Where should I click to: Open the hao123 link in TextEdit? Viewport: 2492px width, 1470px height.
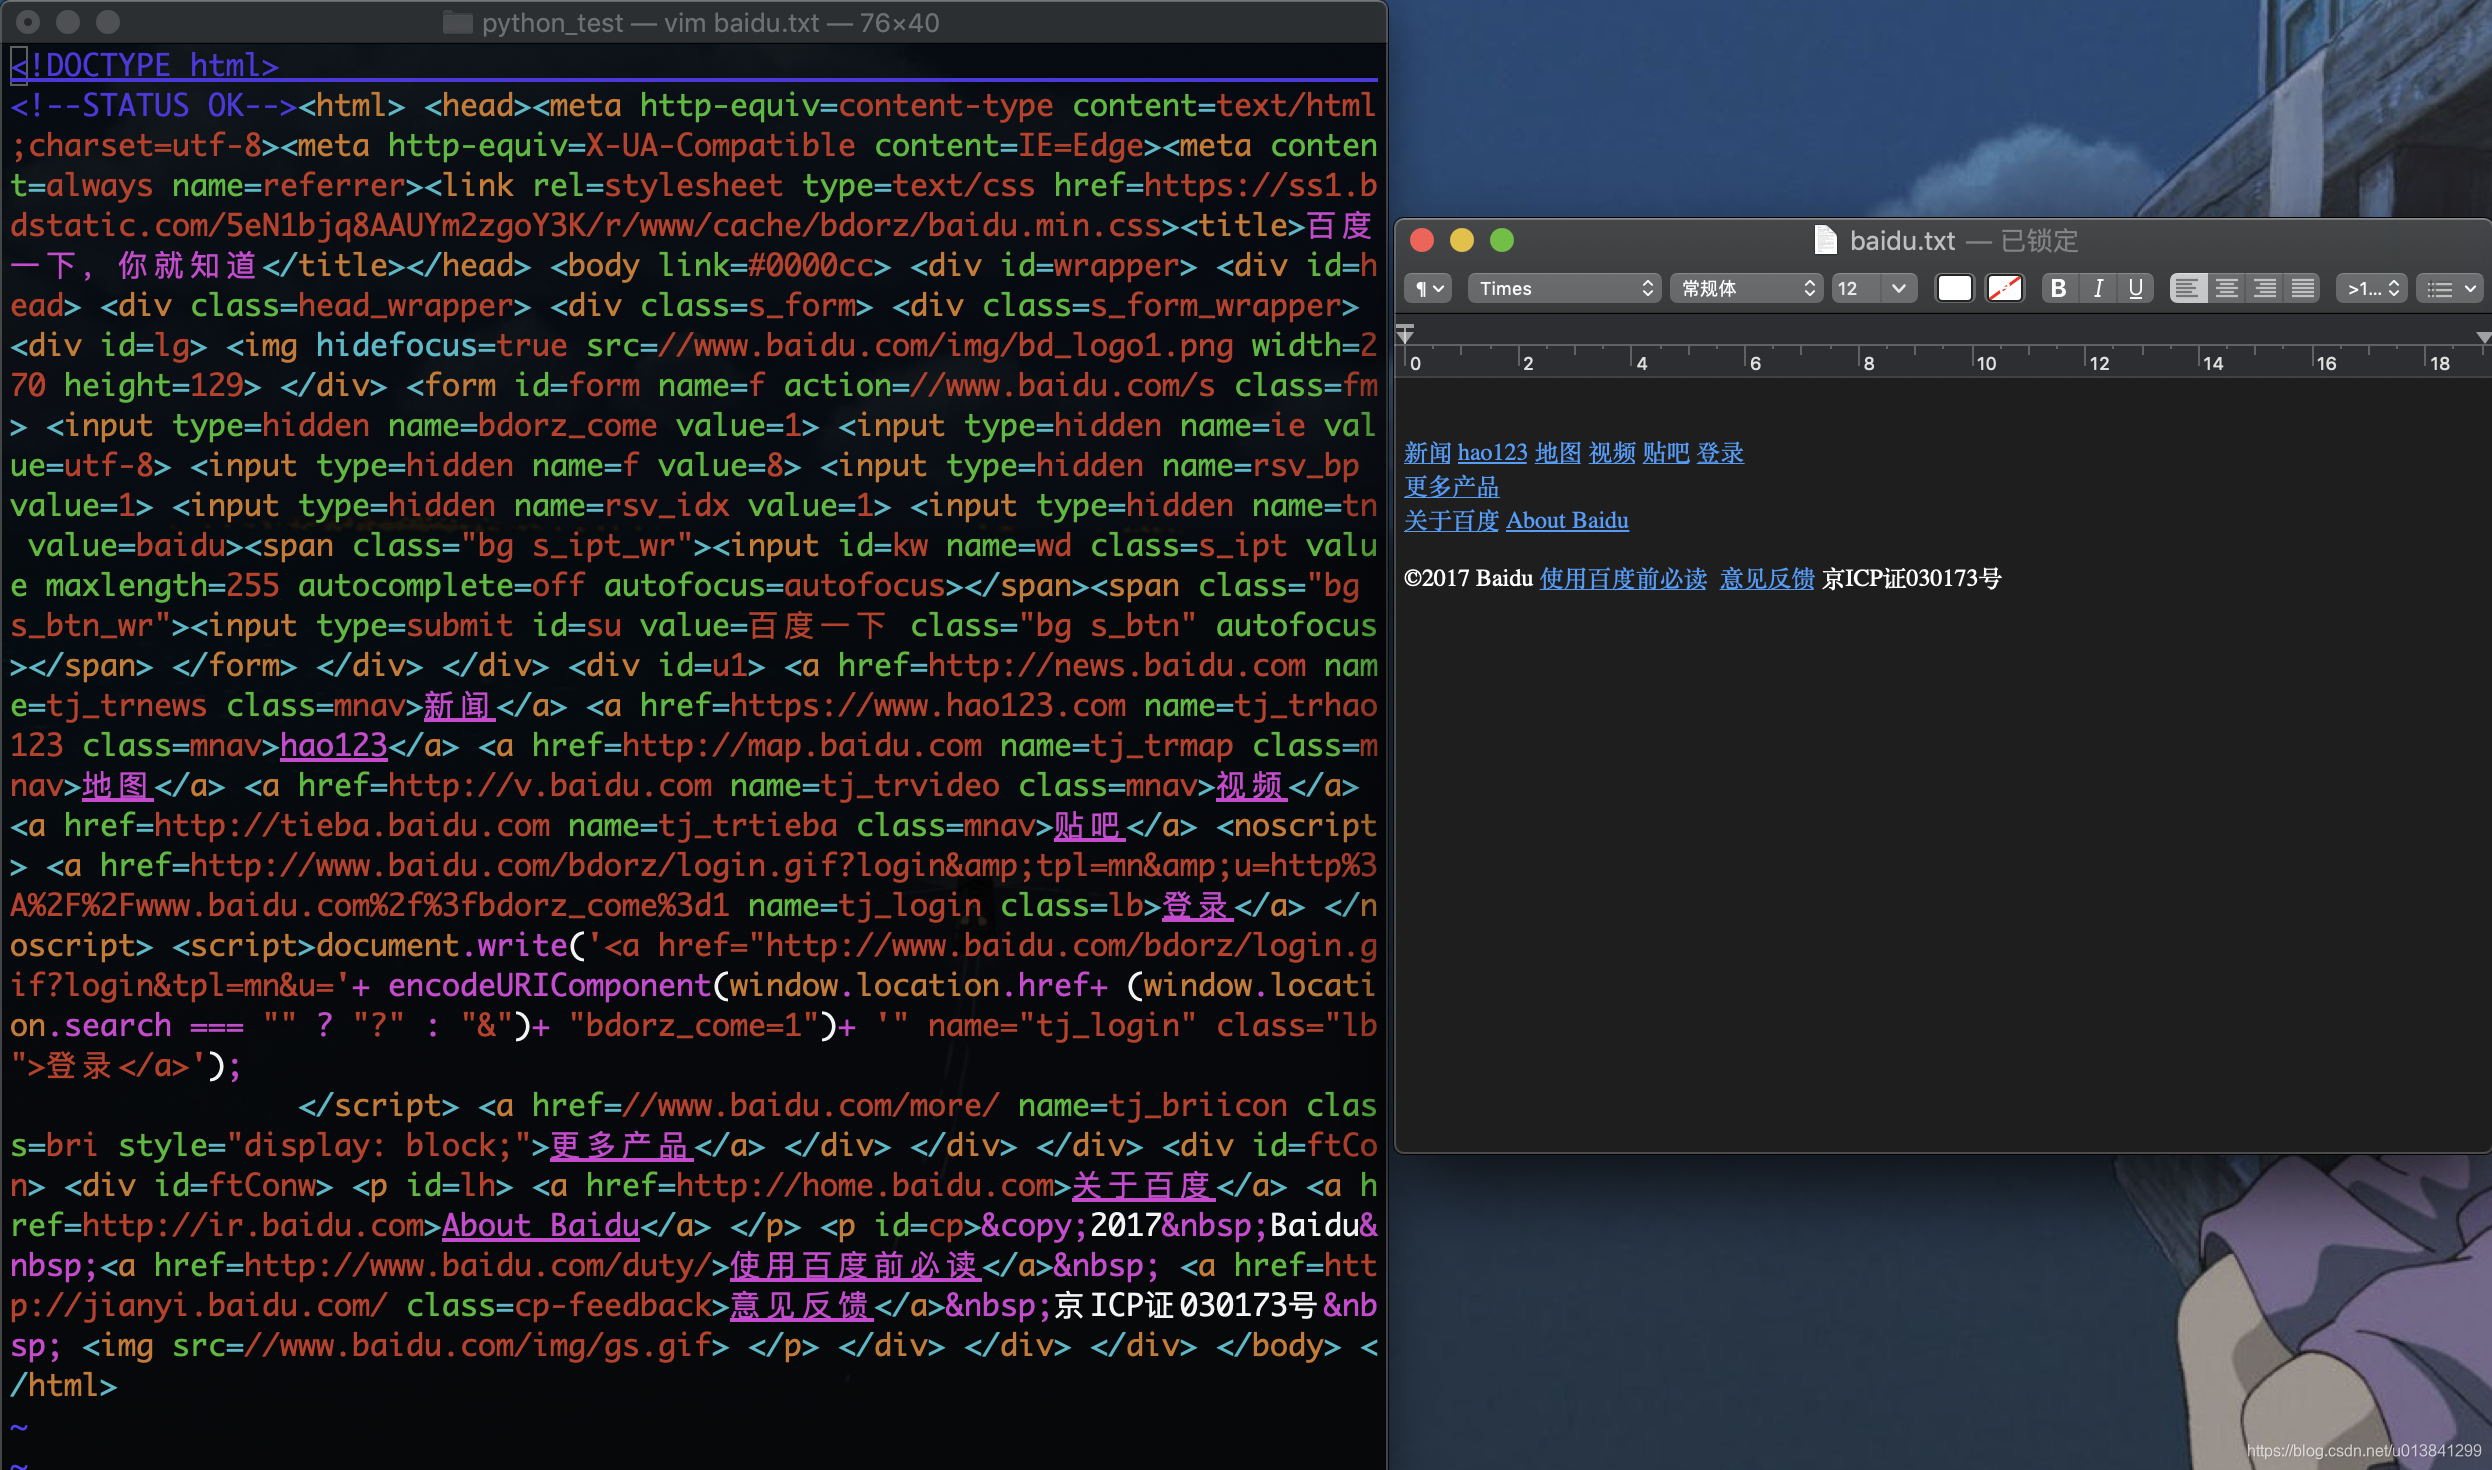coord(1492,453)
